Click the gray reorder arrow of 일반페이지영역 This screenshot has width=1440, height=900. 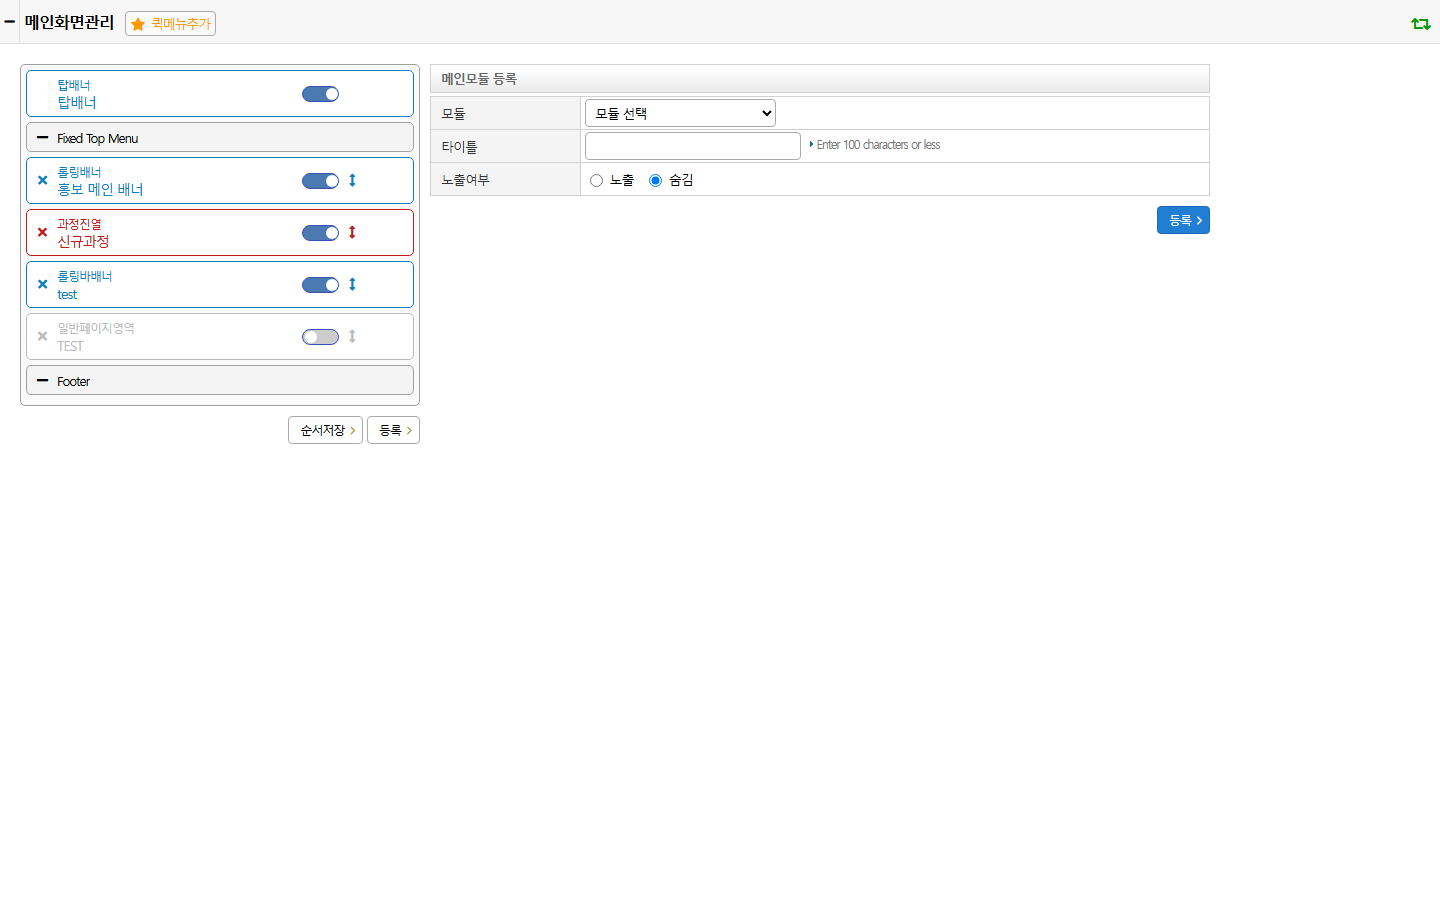tap(352, 337)
